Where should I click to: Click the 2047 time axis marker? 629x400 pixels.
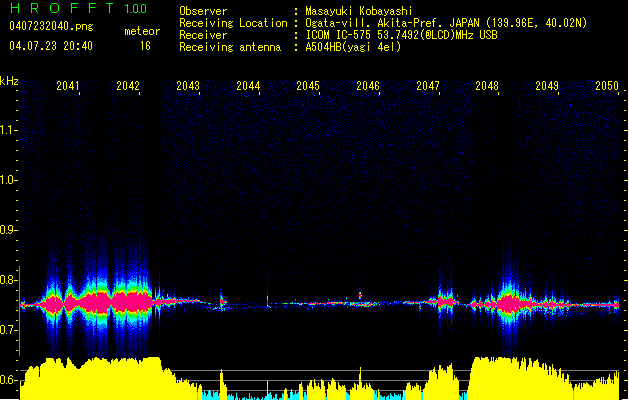(x=428, y=86)
